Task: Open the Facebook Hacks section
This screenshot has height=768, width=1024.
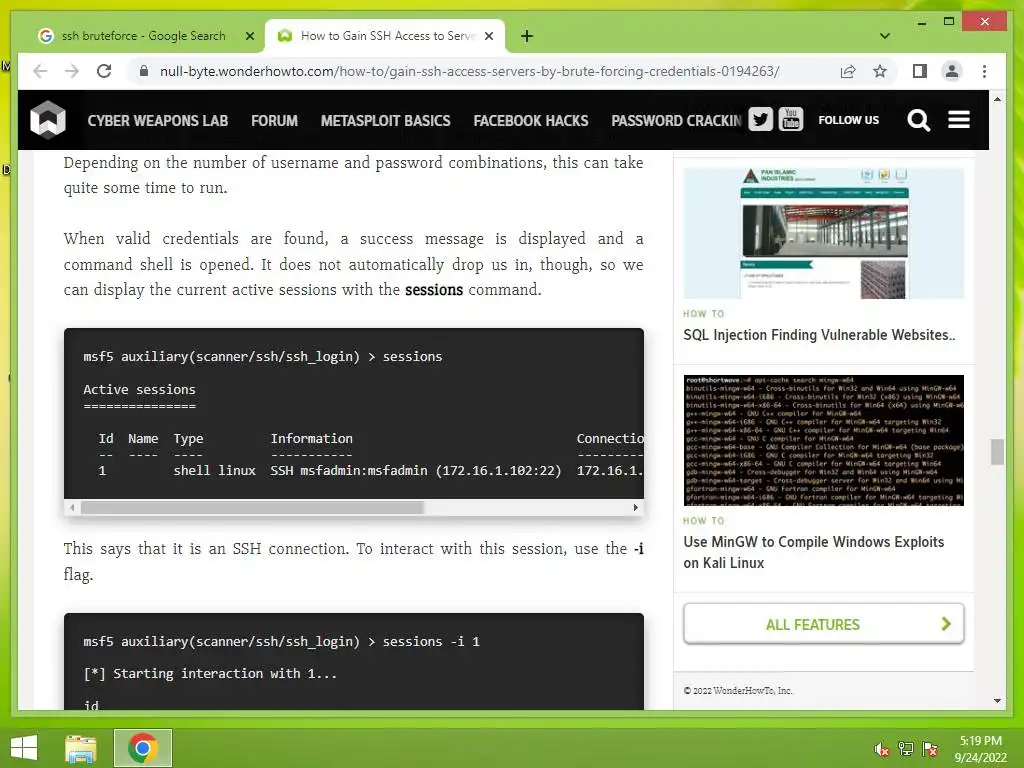Action: [531, 121]
